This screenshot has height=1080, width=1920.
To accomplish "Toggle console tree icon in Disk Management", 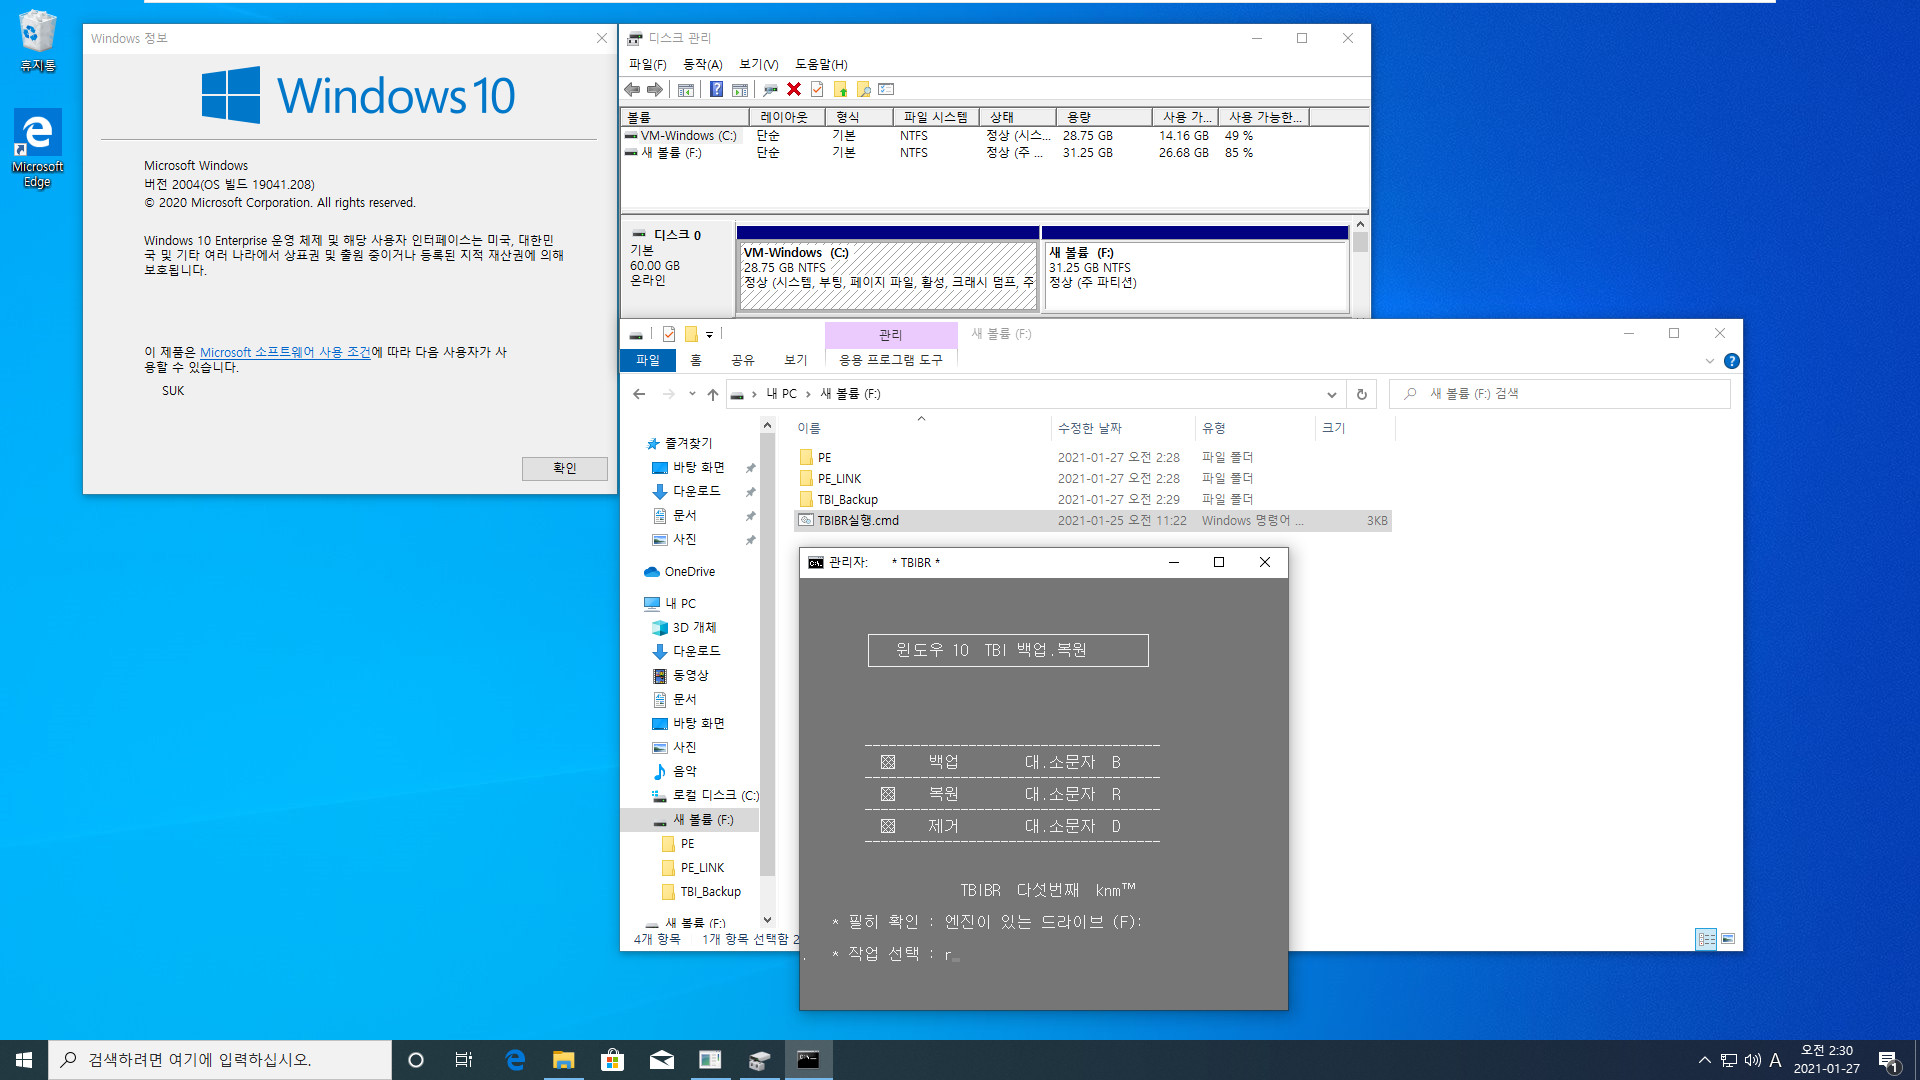I will click(686, 90).
